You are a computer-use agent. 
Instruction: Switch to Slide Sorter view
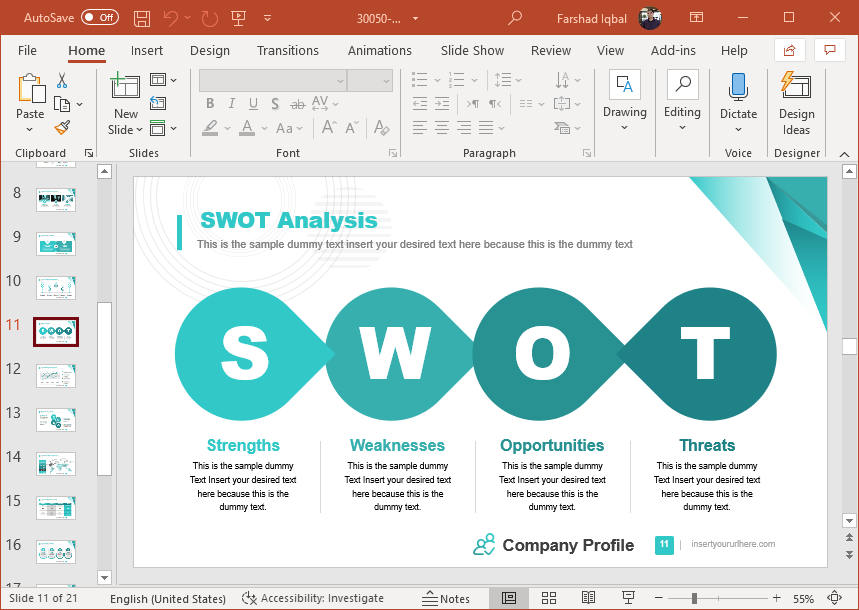pyautogui.click(x=549, y=598)
